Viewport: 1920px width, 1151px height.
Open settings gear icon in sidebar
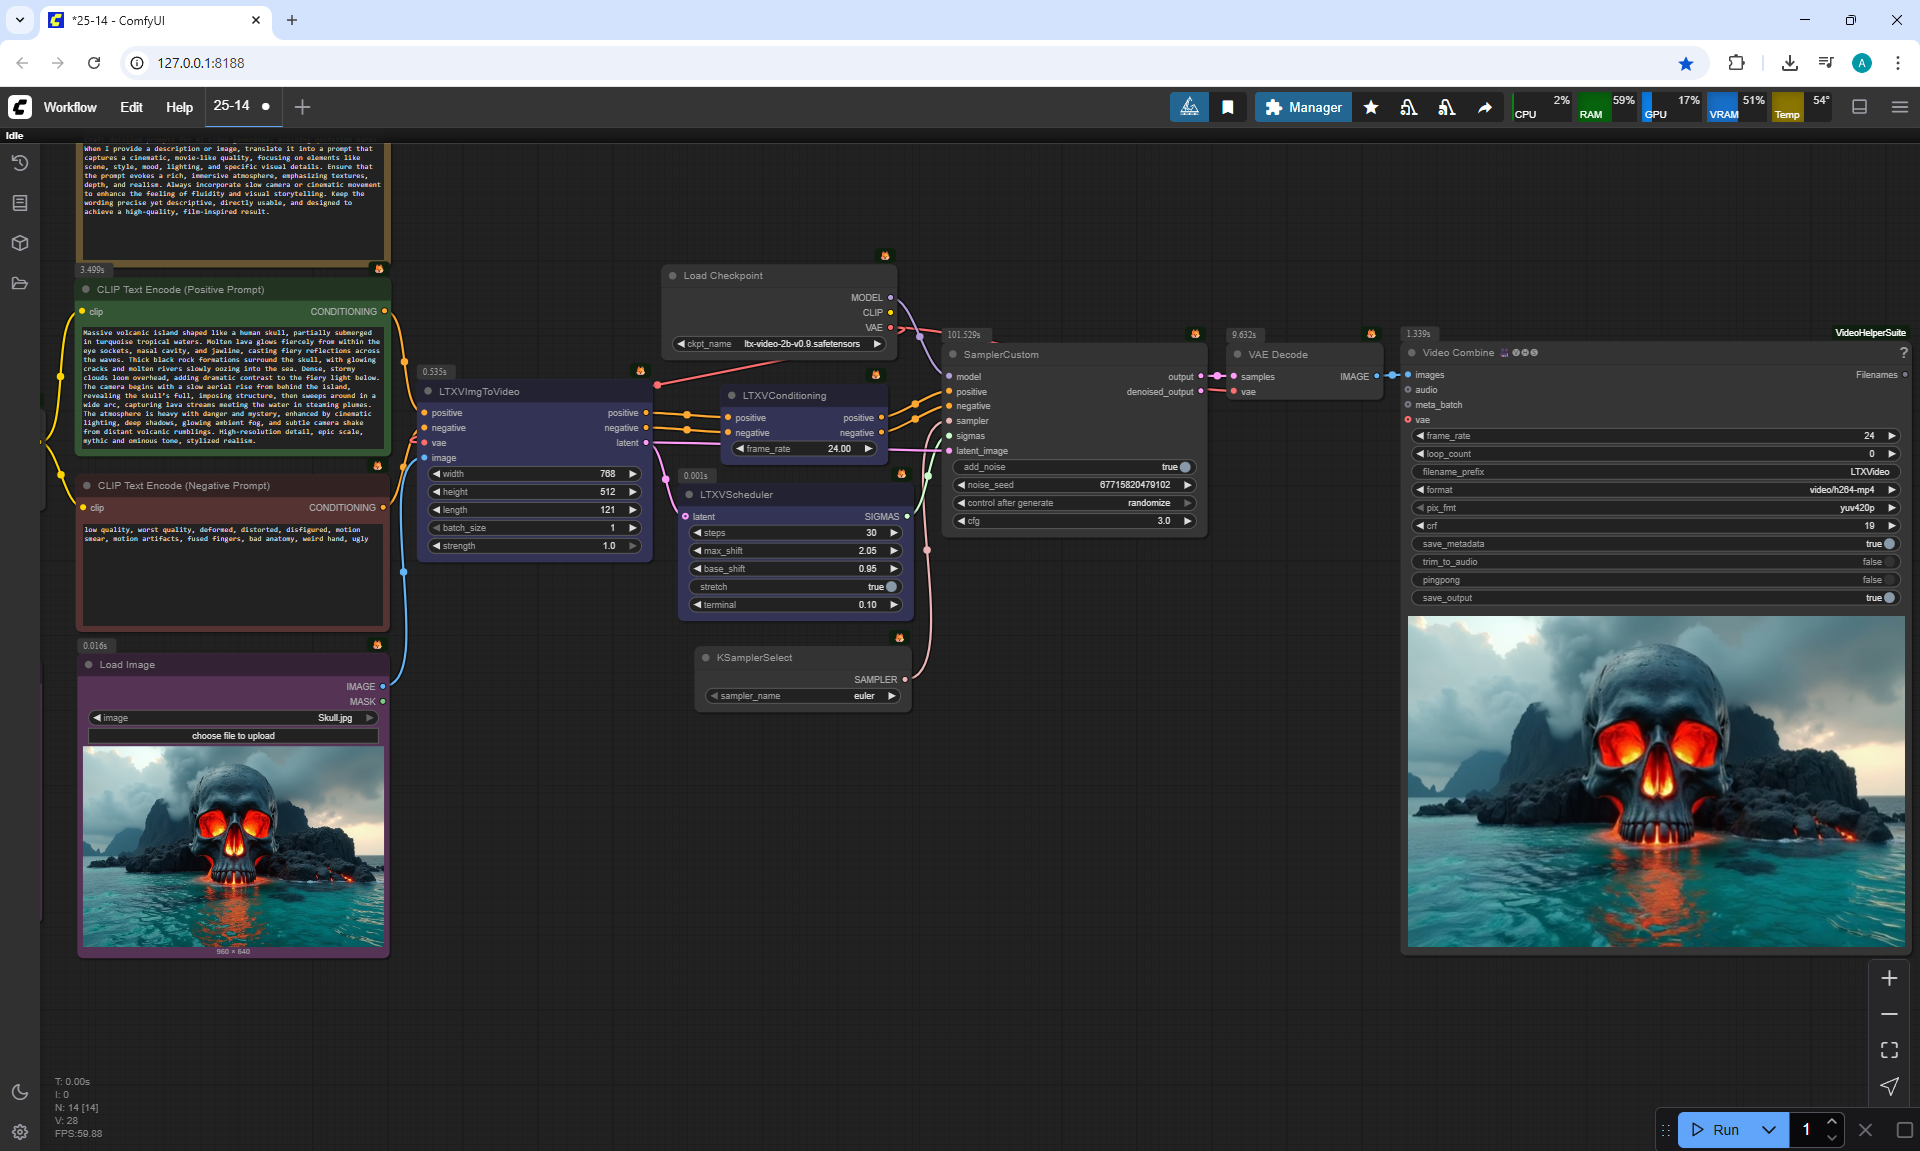[20, 1132]
